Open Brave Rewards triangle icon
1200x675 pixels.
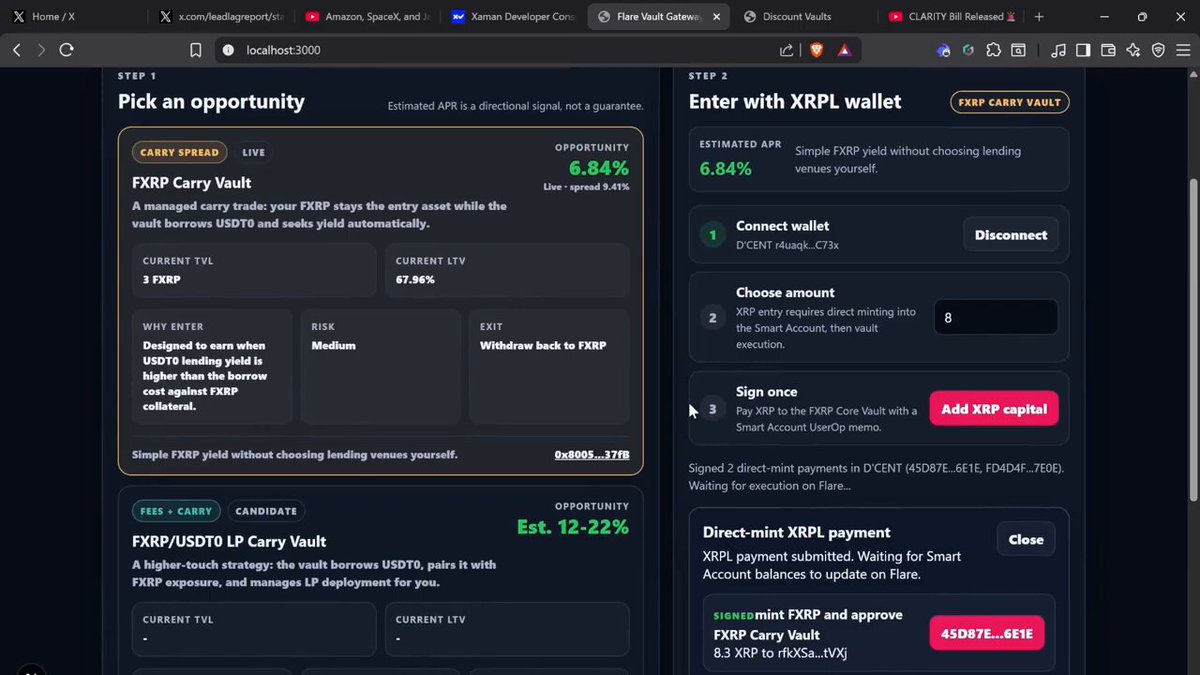tap(844, 50)
